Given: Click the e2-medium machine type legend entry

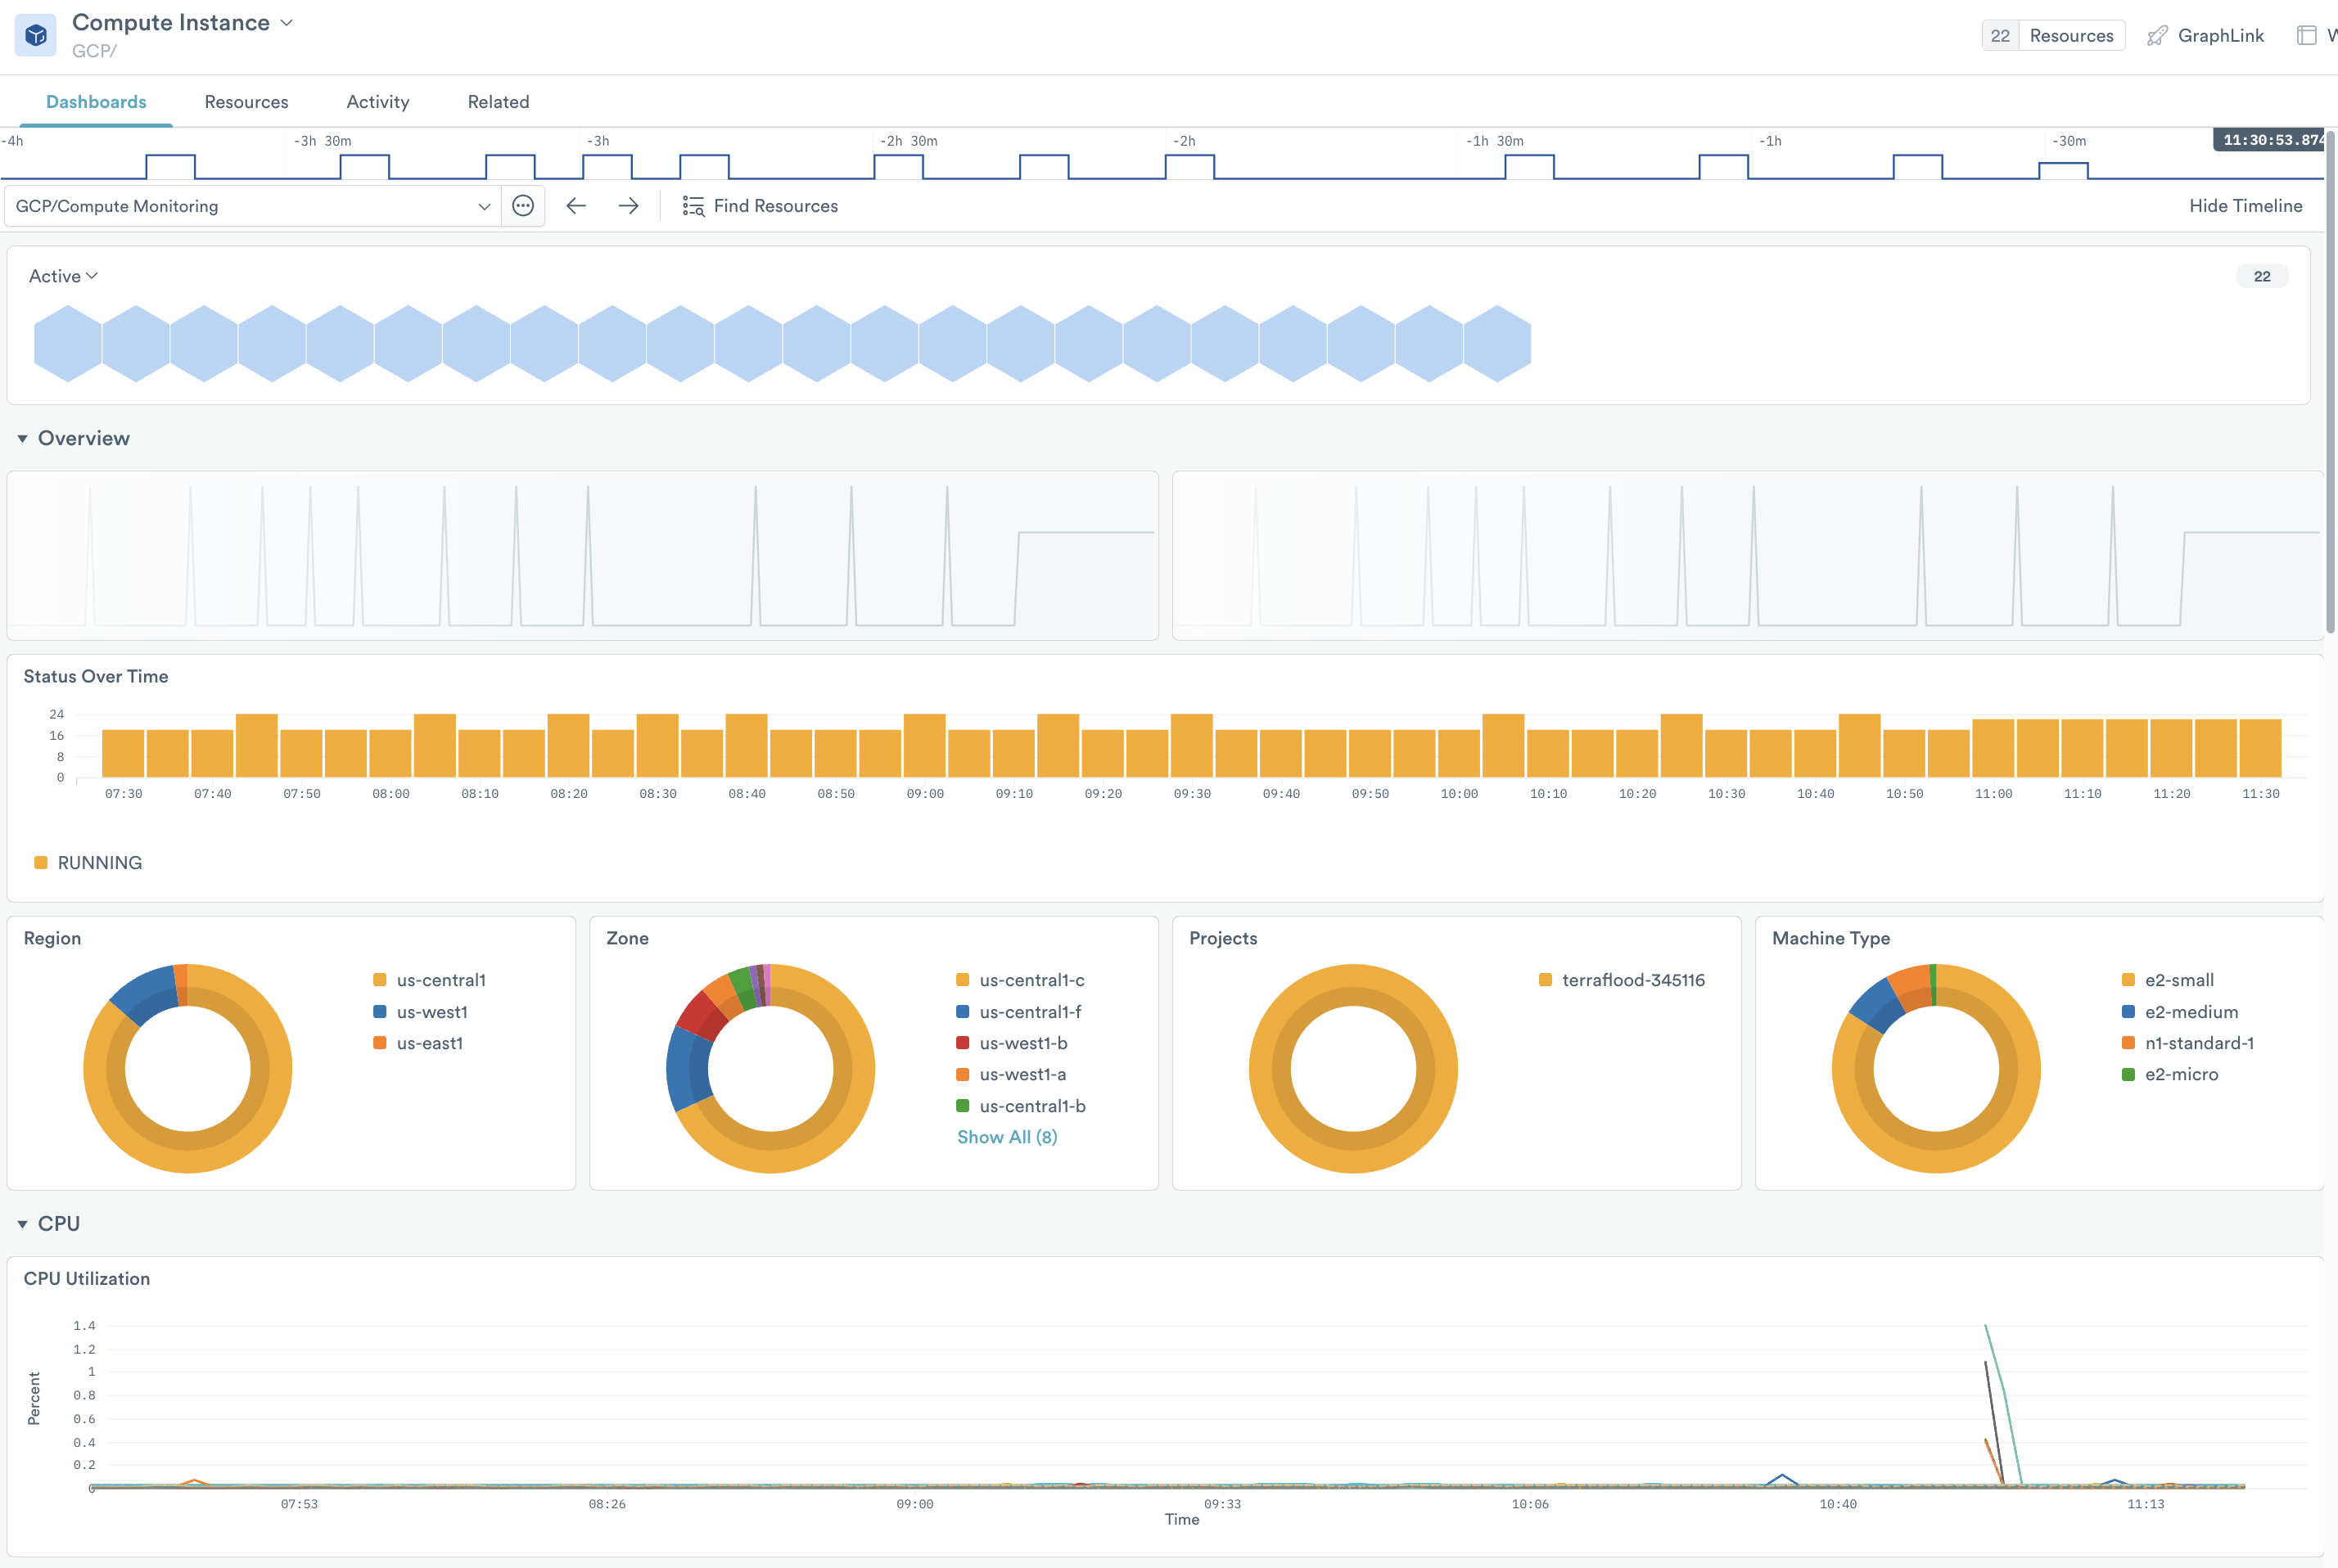Looking at the screenshot, I should click(x=2180, y=1012).
